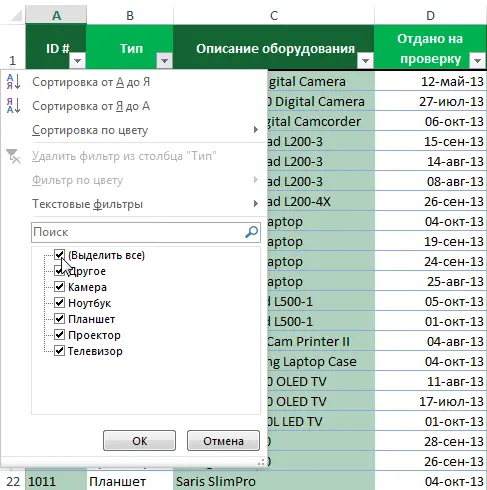The height and width of the screenshot is (490, 487).
Task: Click the Digital Camcorder description cell
Action: (321, 121)
